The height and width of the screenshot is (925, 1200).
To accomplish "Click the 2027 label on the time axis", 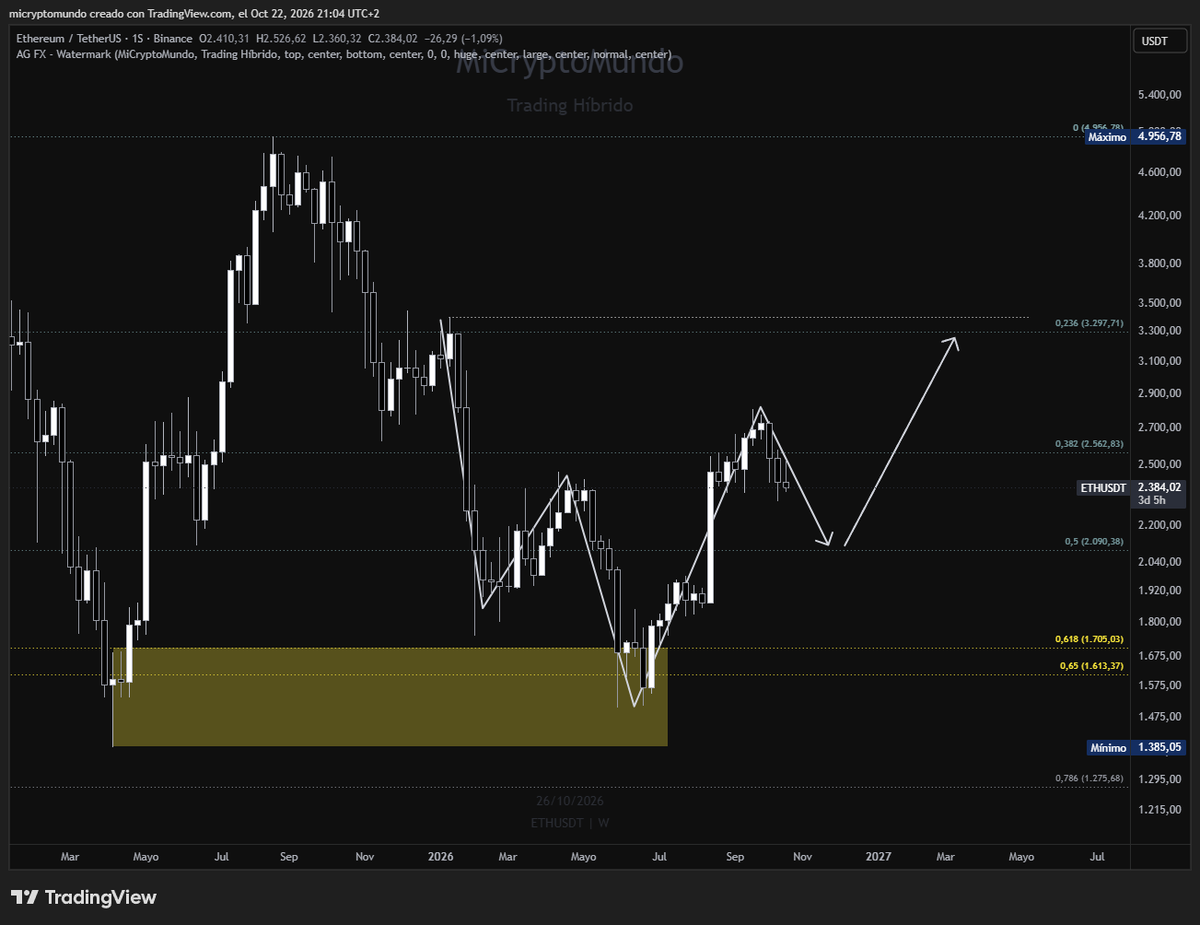I will point(878,857).
